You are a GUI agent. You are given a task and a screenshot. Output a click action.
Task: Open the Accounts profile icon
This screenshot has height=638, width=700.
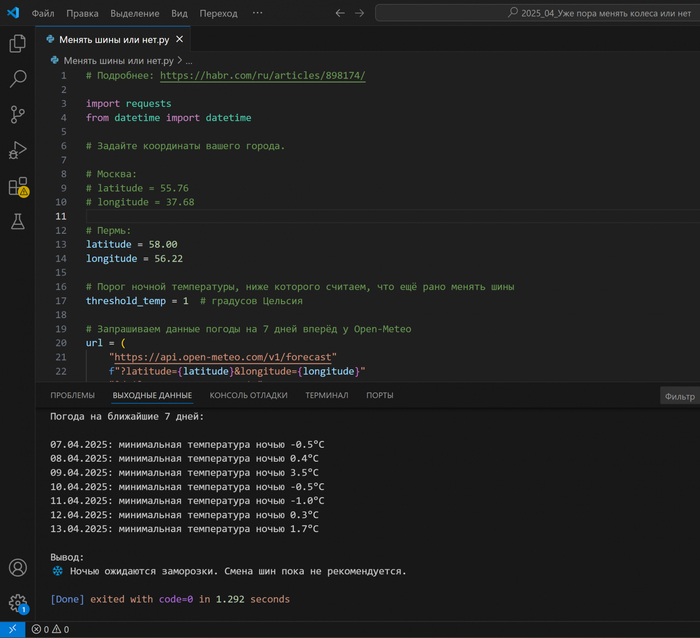(17, 568)
